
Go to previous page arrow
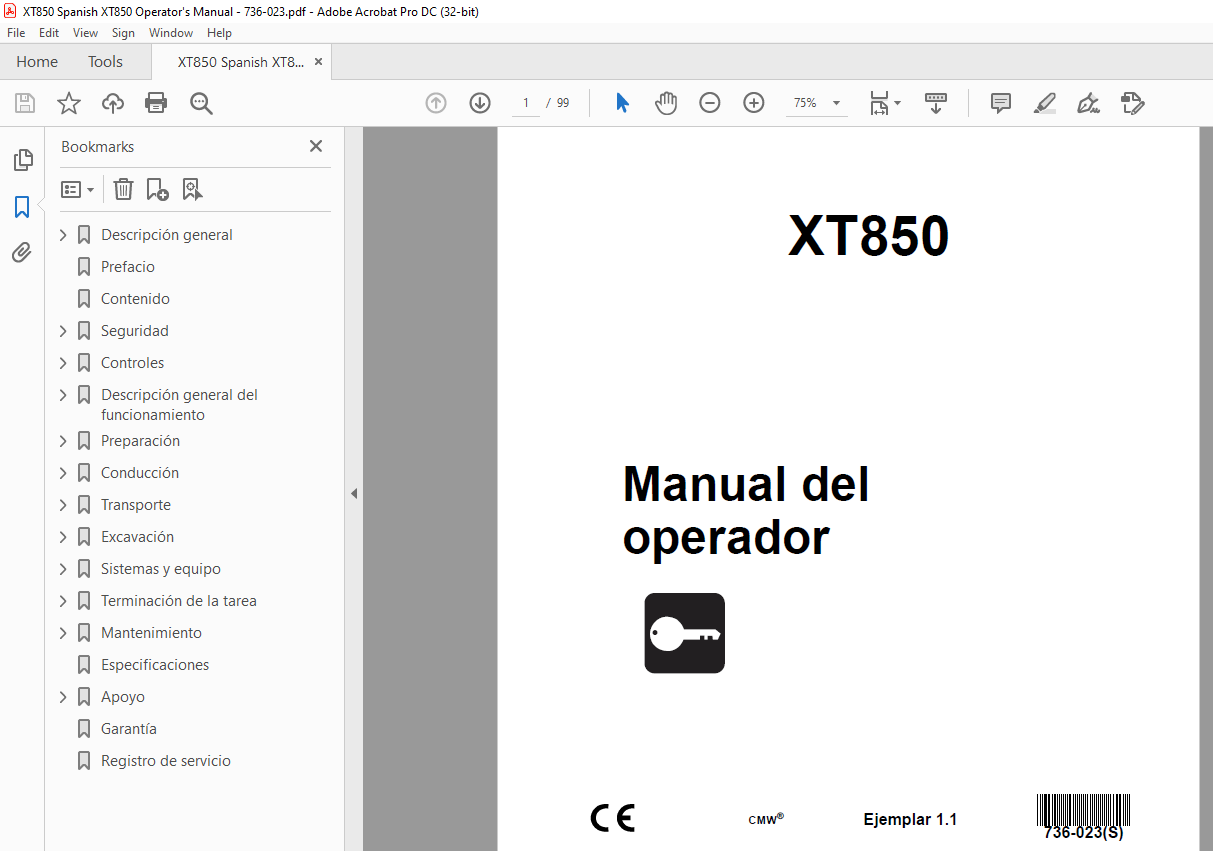point(436,103)
